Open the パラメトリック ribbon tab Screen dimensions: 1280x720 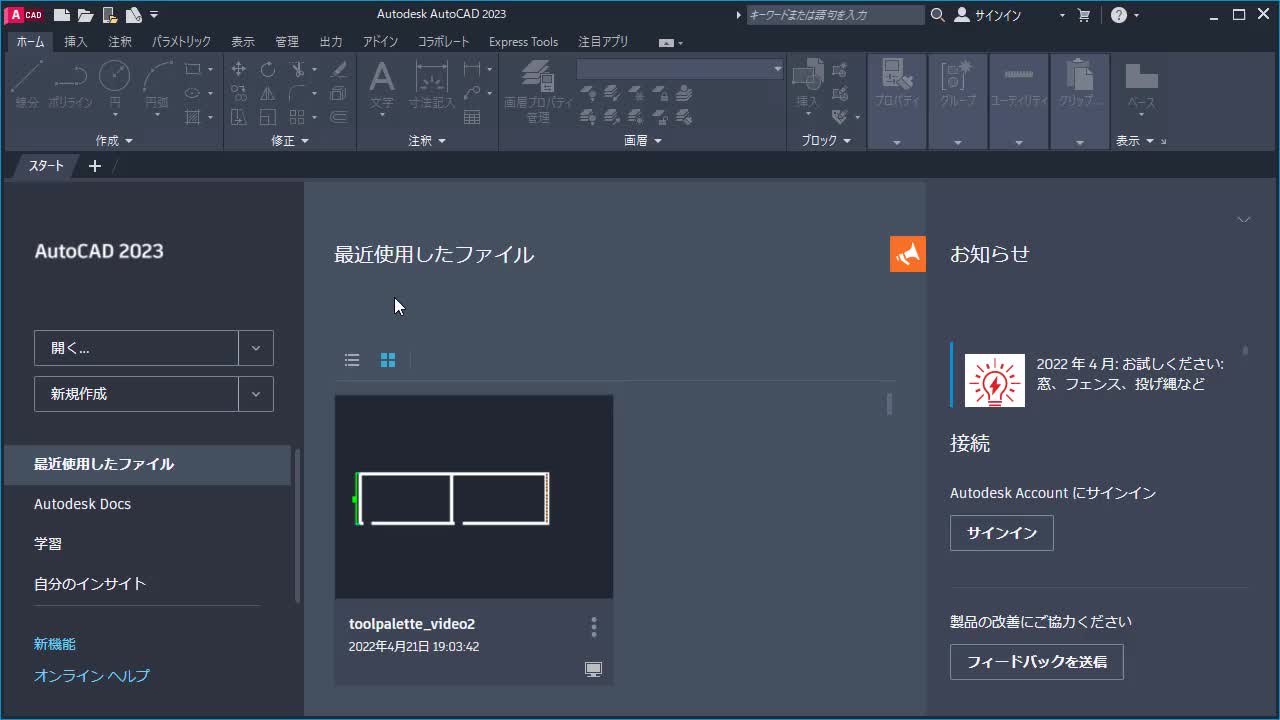pyautogui.click(x=182, y=42)
